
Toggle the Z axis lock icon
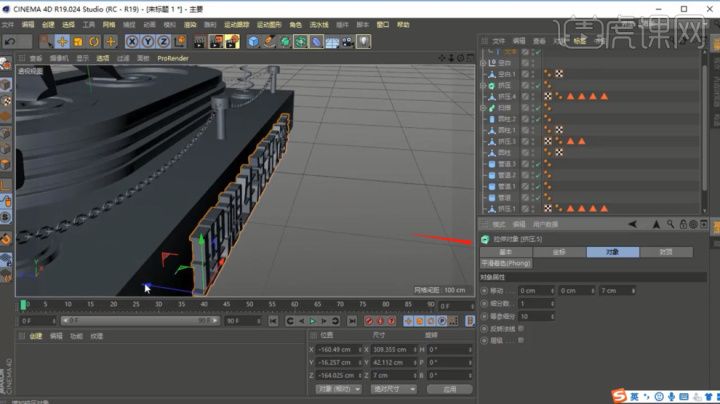[x=162, y=41]
